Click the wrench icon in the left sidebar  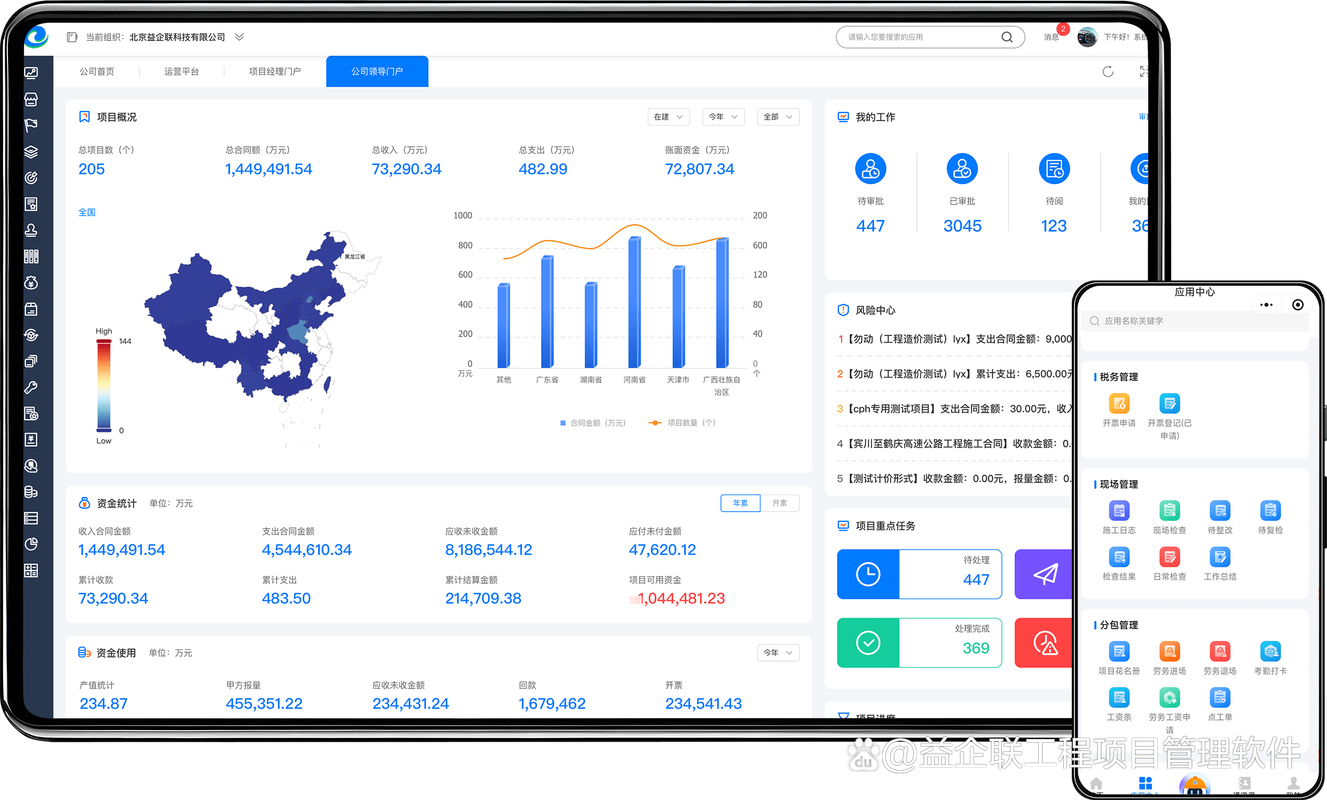click(x=31, y=388)
